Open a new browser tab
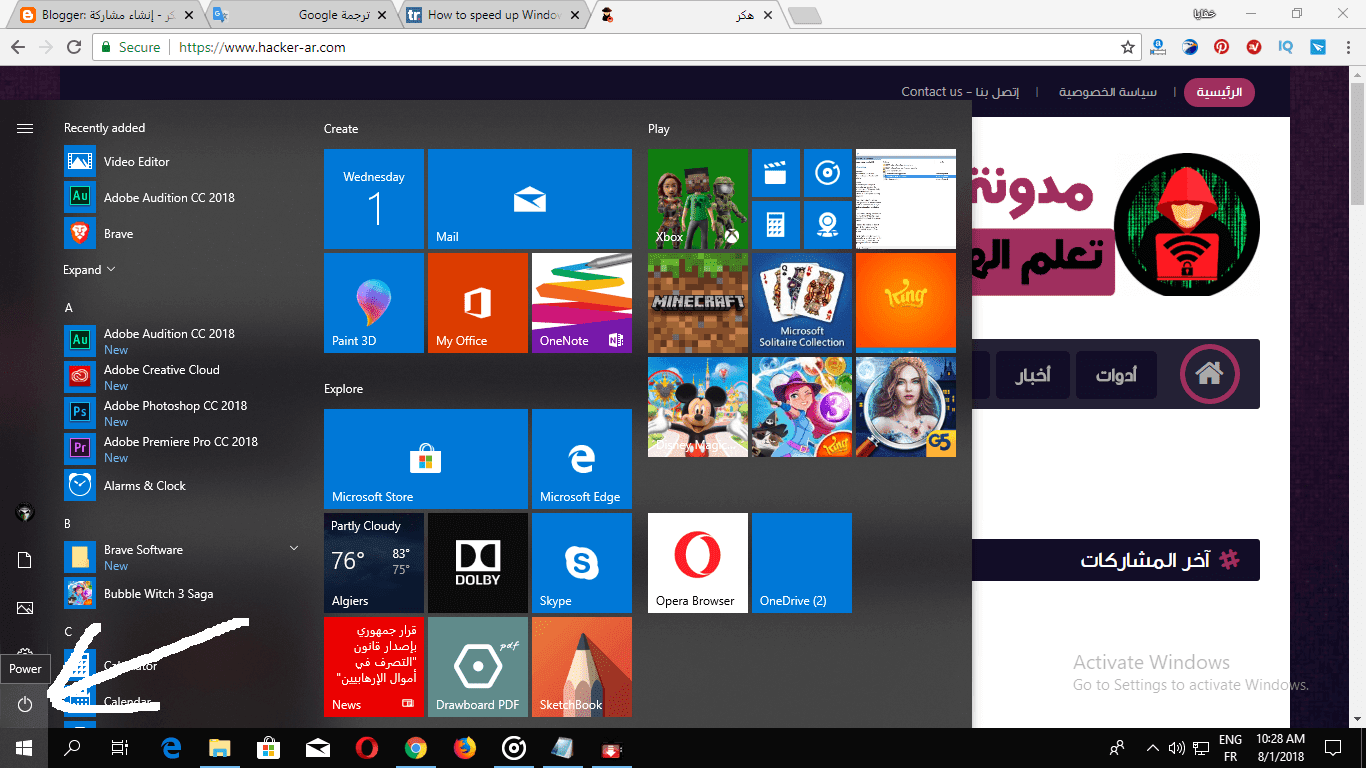Screen dimensions: 1366x768 click(x=805, y=16)
